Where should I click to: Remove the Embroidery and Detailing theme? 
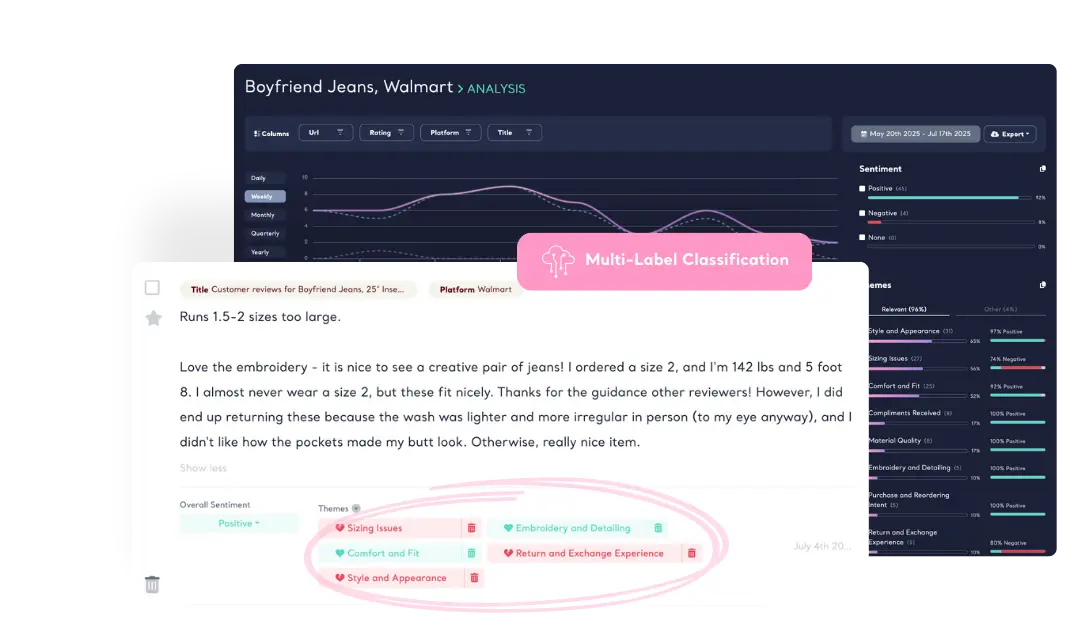658,528
